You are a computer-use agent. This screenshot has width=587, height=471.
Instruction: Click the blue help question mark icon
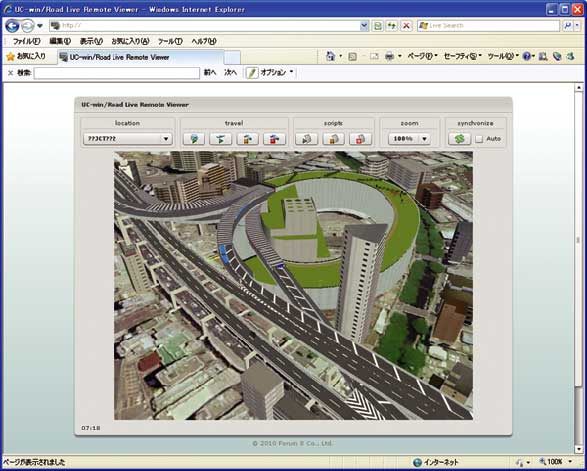pos(527,57)
